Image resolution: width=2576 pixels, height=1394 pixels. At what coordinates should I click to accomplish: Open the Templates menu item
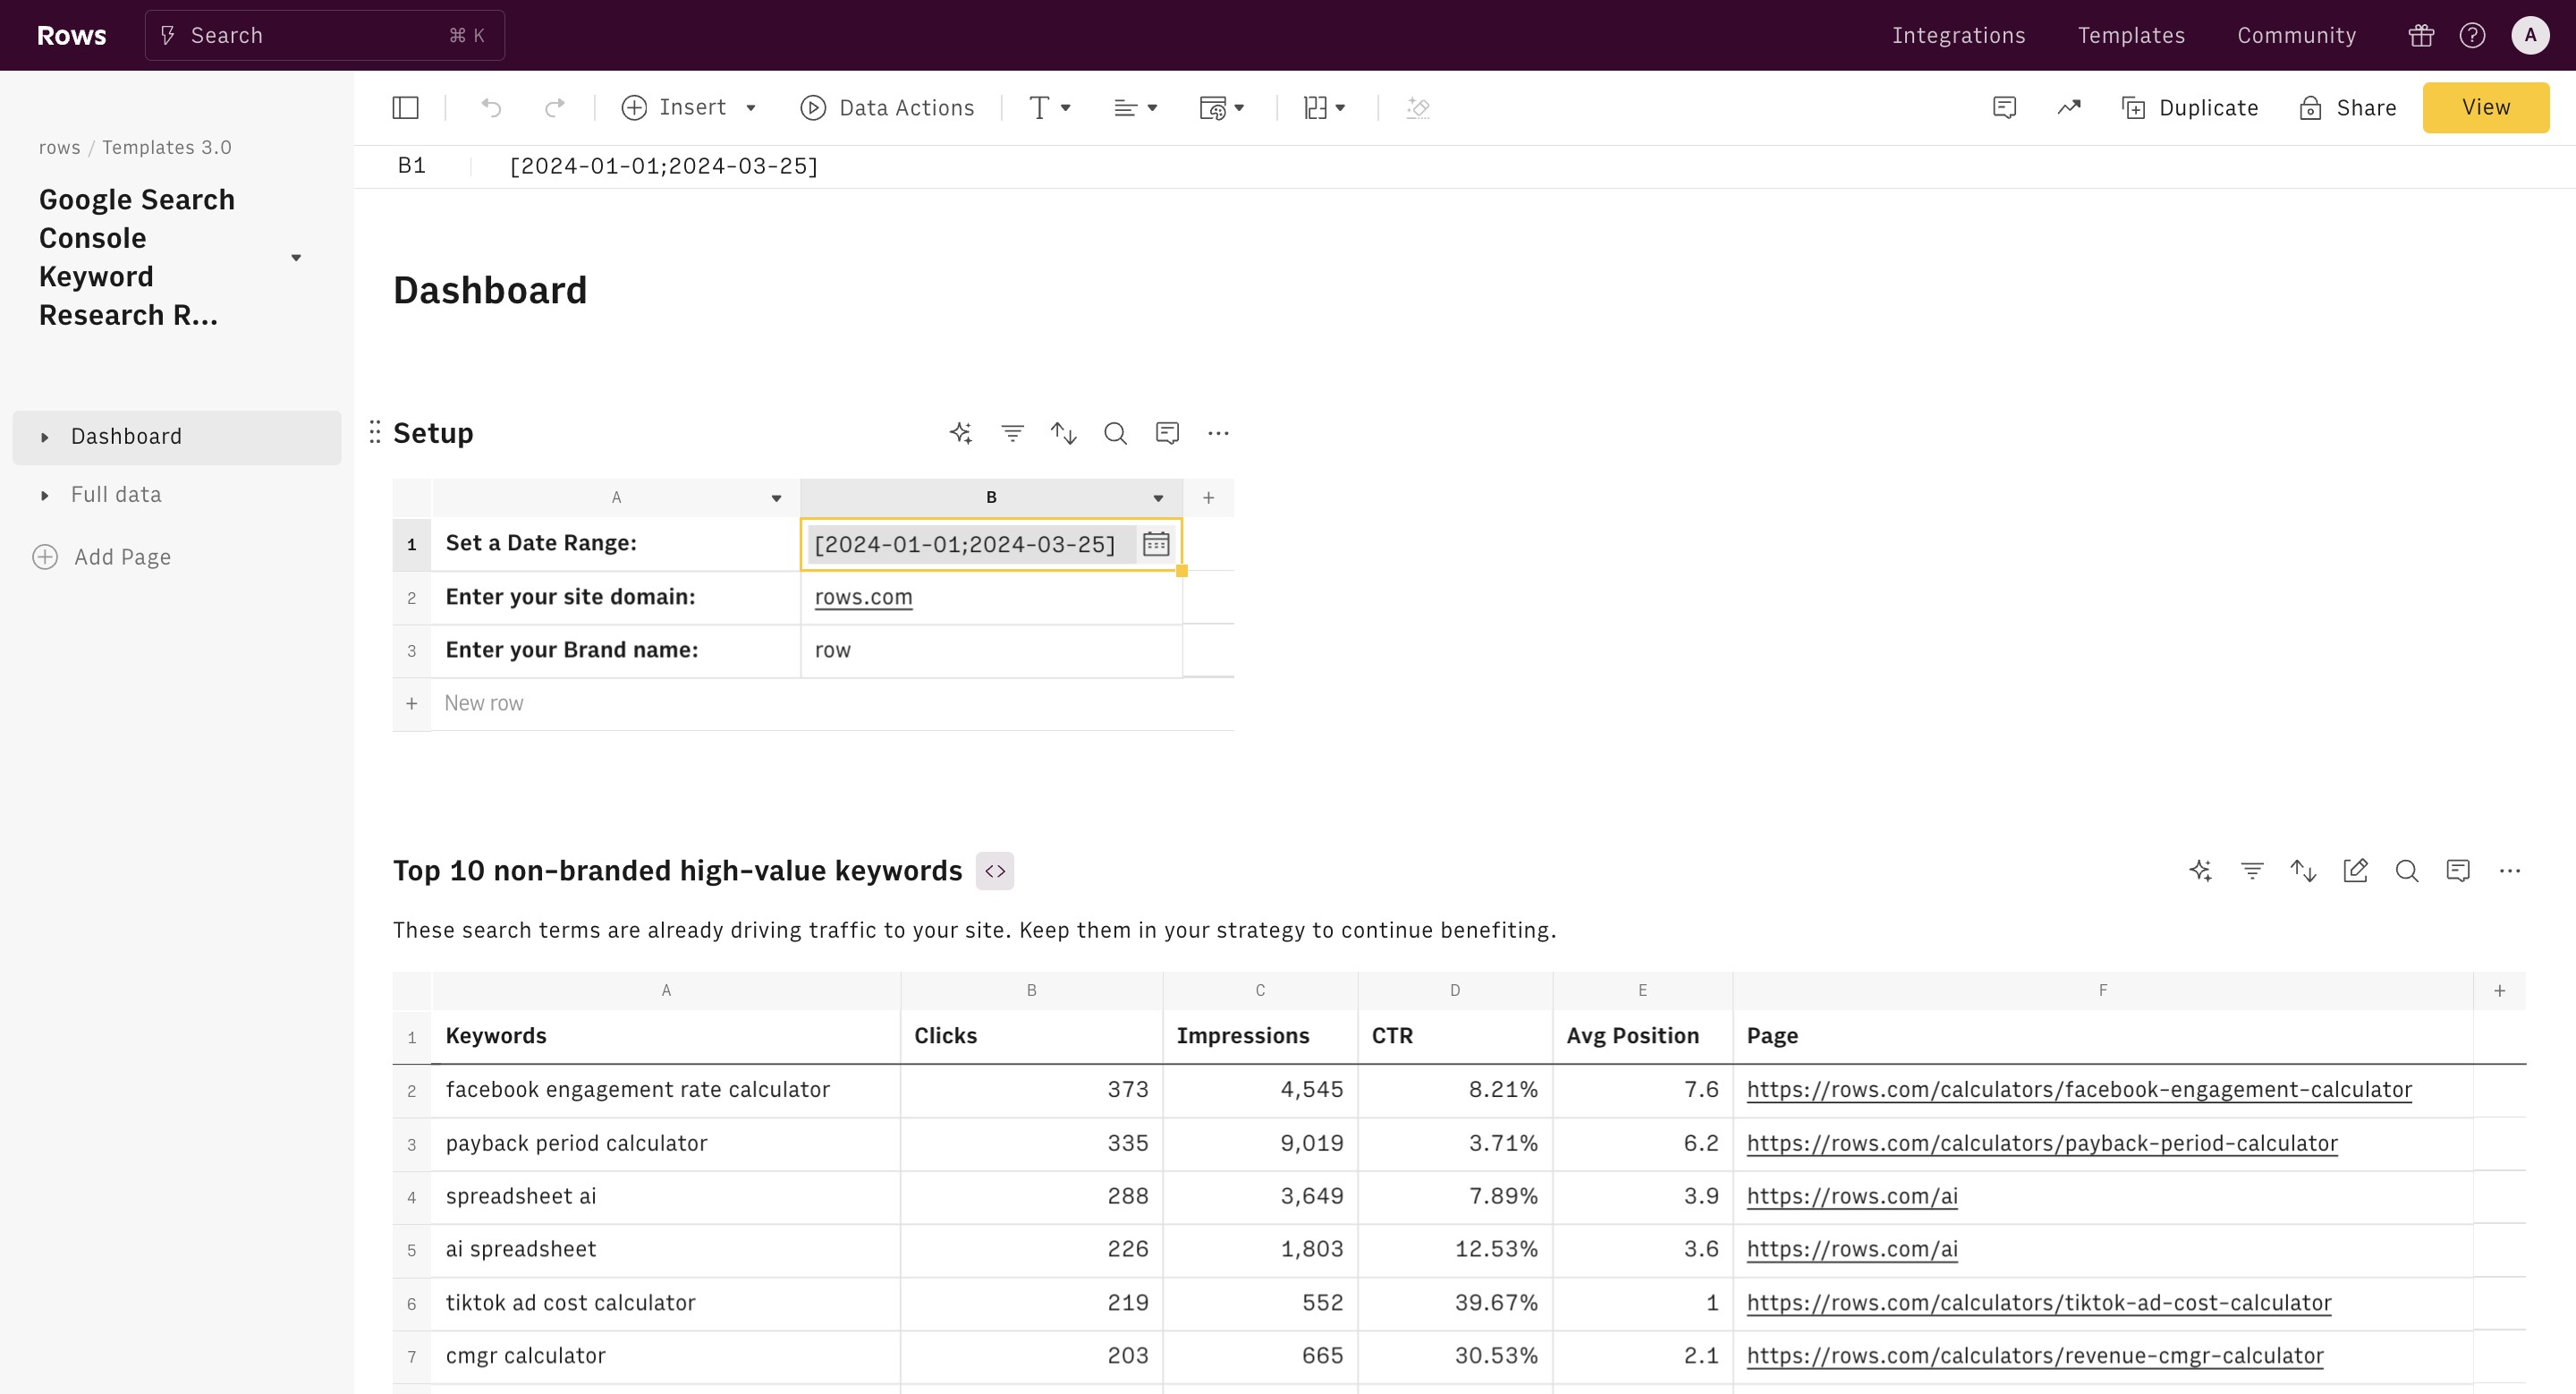pos(2131,36)
